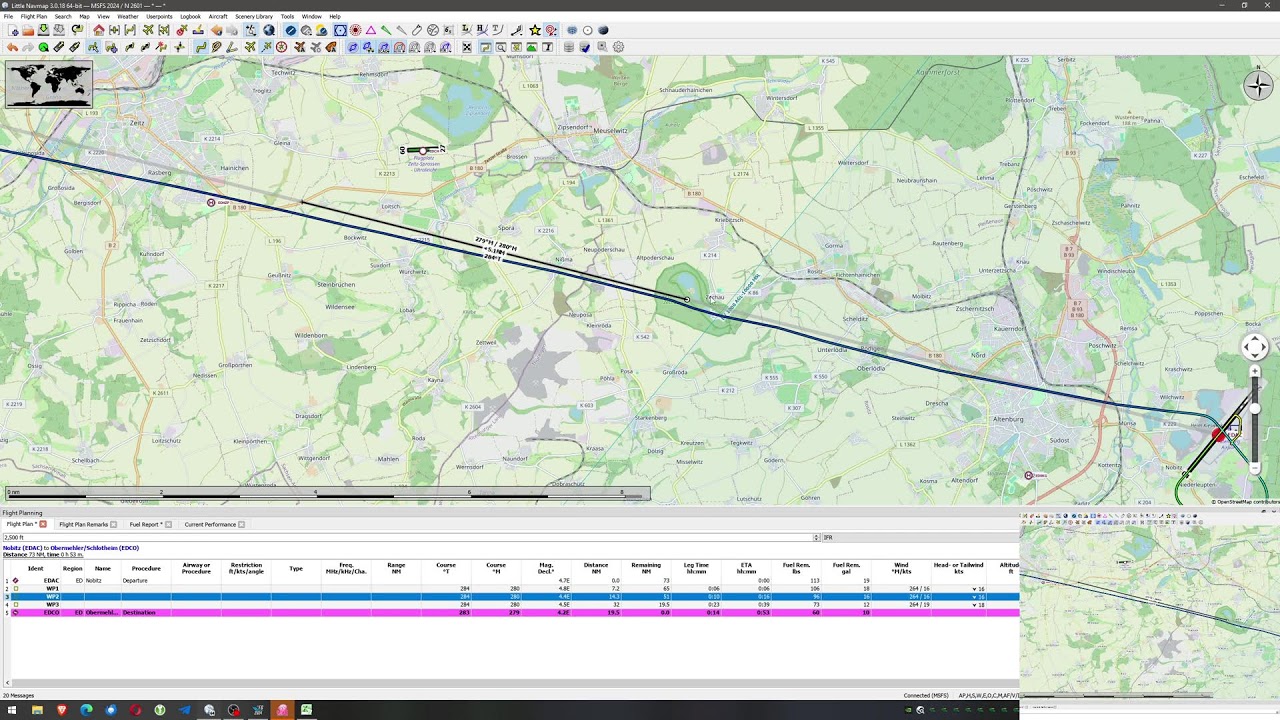This screenshot has height=720, width=1280.
Task: Open the Weather menu
Action: tap(128, 16)
